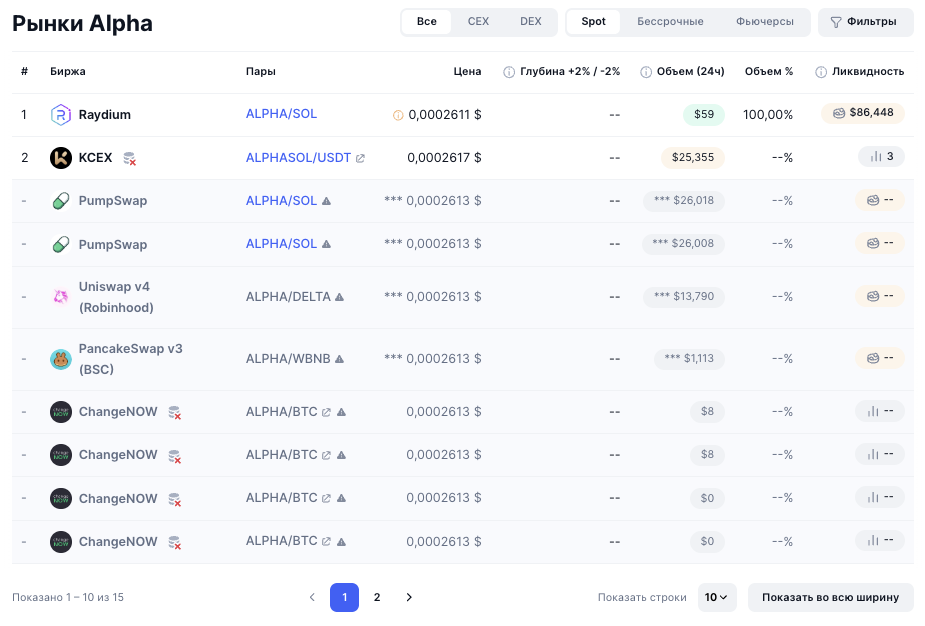Click the KCEX exchange name

tap(96, 158)
